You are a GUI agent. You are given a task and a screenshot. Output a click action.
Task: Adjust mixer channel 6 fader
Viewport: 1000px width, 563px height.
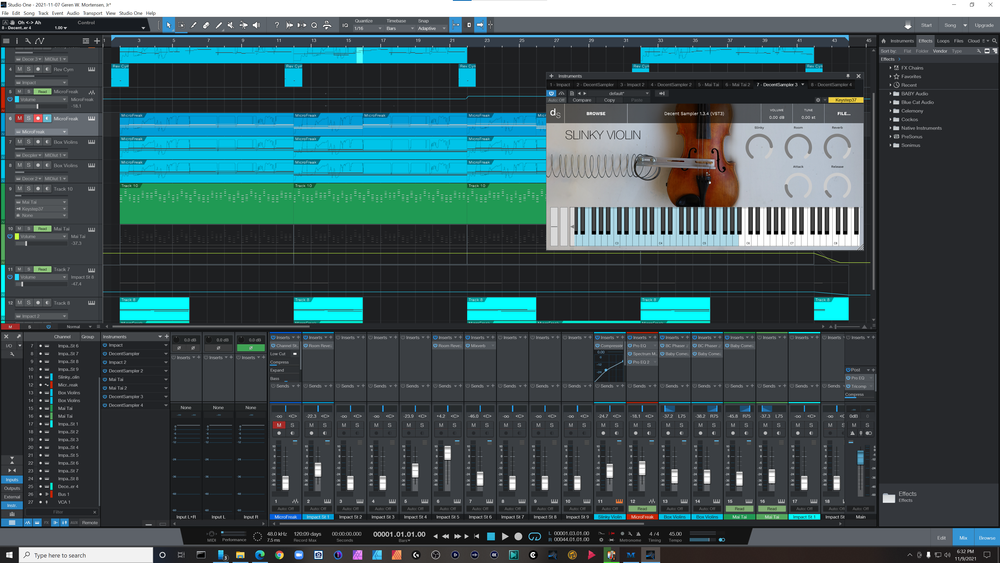tap(448, 453)
